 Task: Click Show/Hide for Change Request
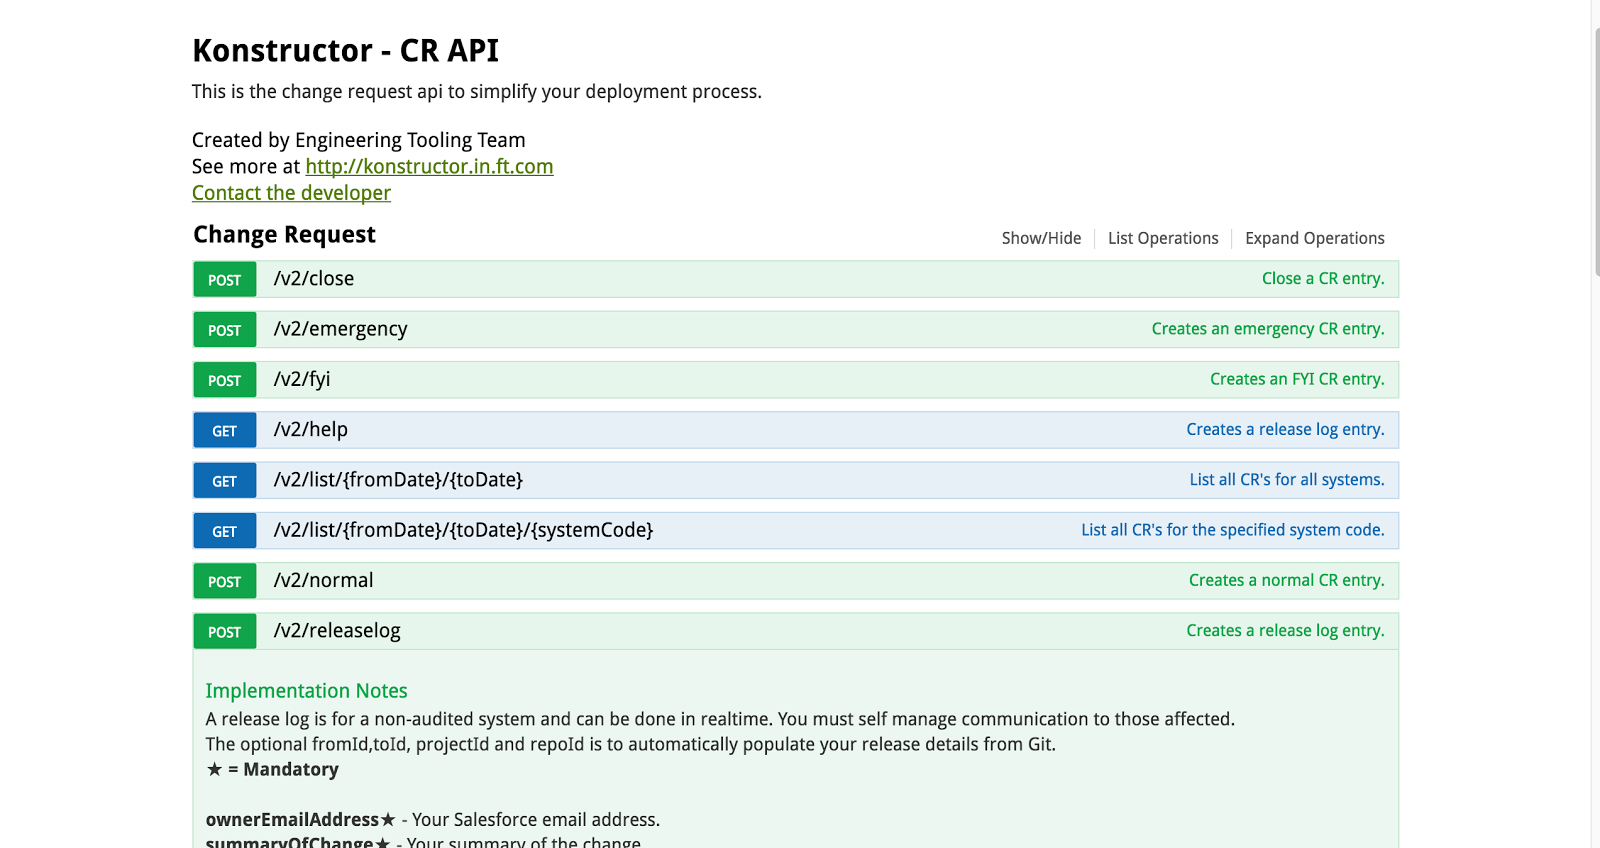pyautogui.click(x=1041, y=238)
